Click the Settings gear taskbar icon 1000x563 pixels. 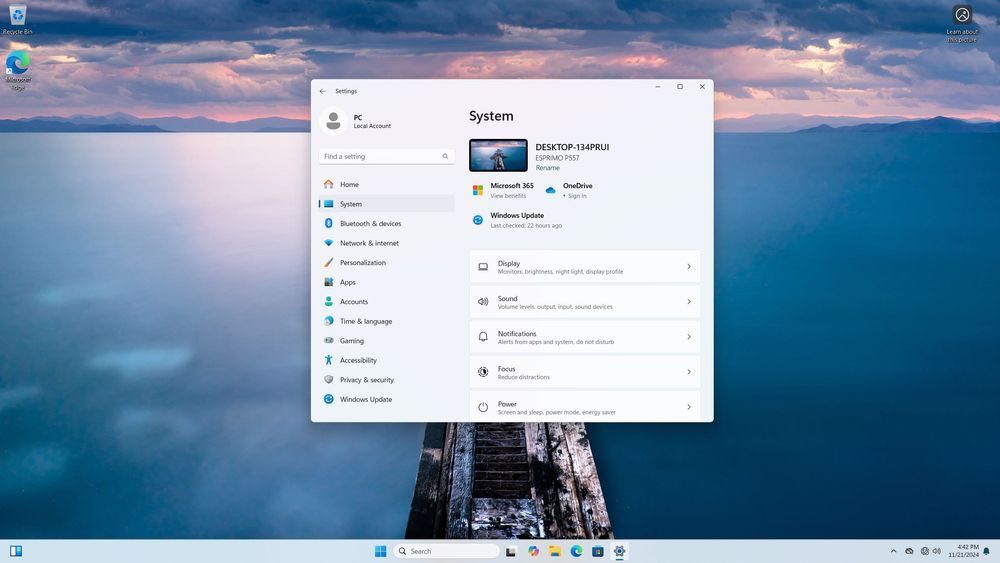tap(619, 551)
